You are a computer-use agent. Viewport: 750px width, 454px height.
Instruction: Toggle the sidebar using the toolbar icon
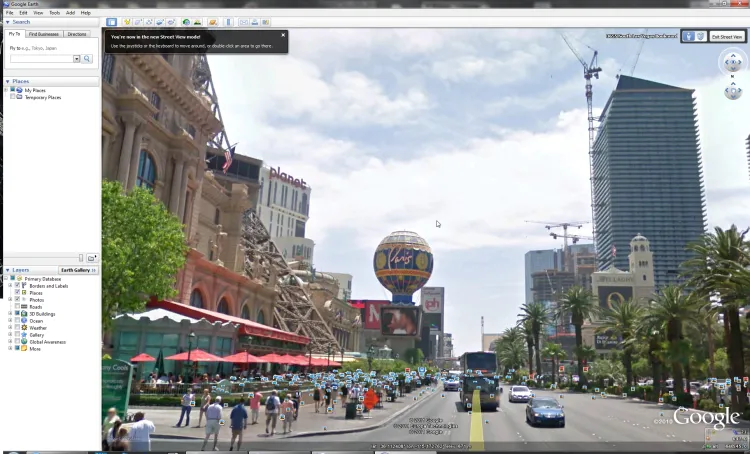(111, 21)
